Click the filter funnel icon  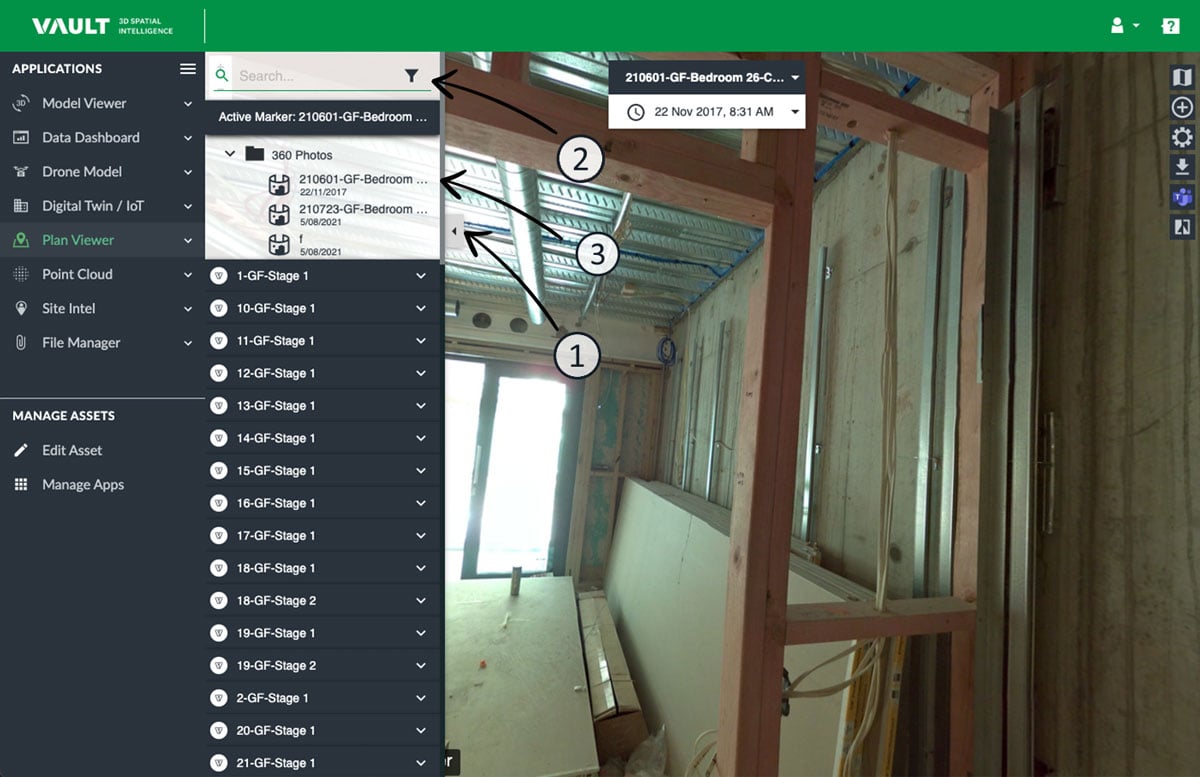click(x=411, y=76)
